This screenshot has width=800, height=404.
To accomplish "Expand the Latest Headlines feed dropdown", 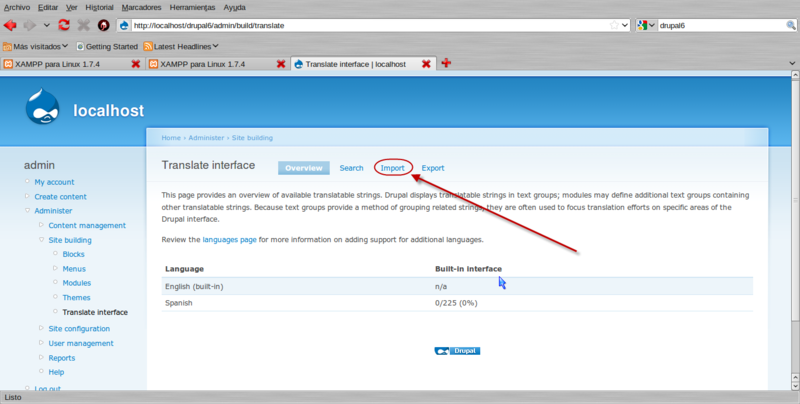I will pos(215,46).
